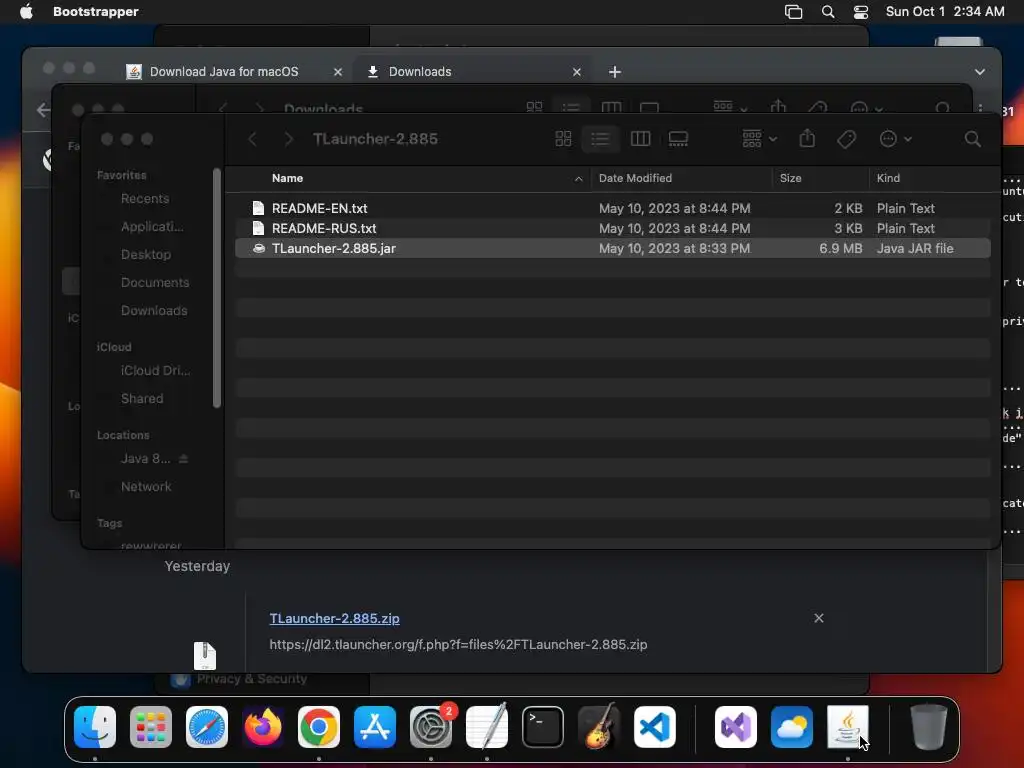The height and width of the screenshot is (768, 1024).
Task: Switch Finder to column view
Action: pyautogui.click(x=640, y=138)
